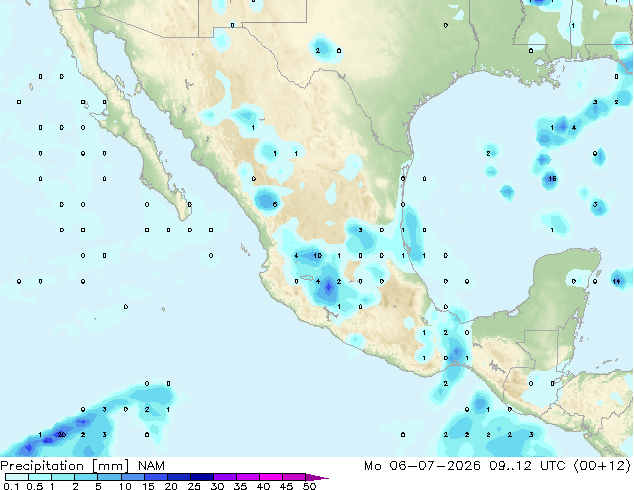Click the legend label '50'
634x490 pixels.
pos(310,486)
